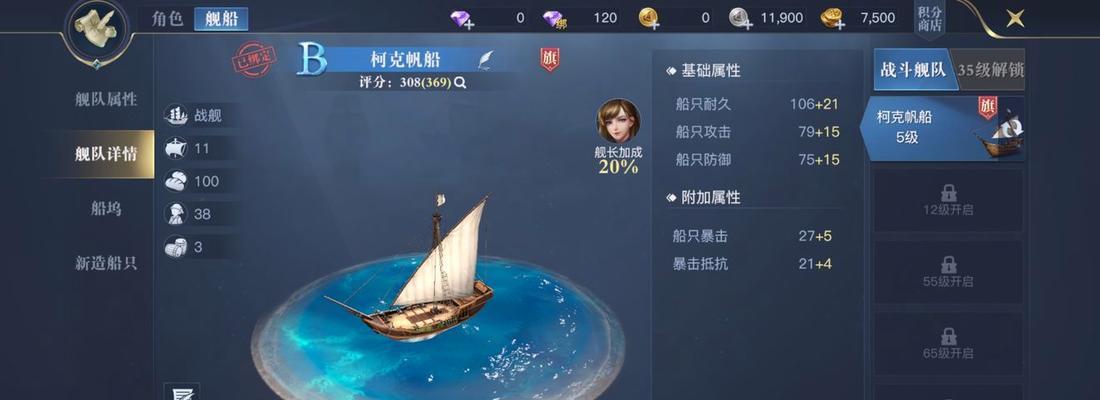
Task: Select the 舰船 tab
Action: tap(221, 19)
